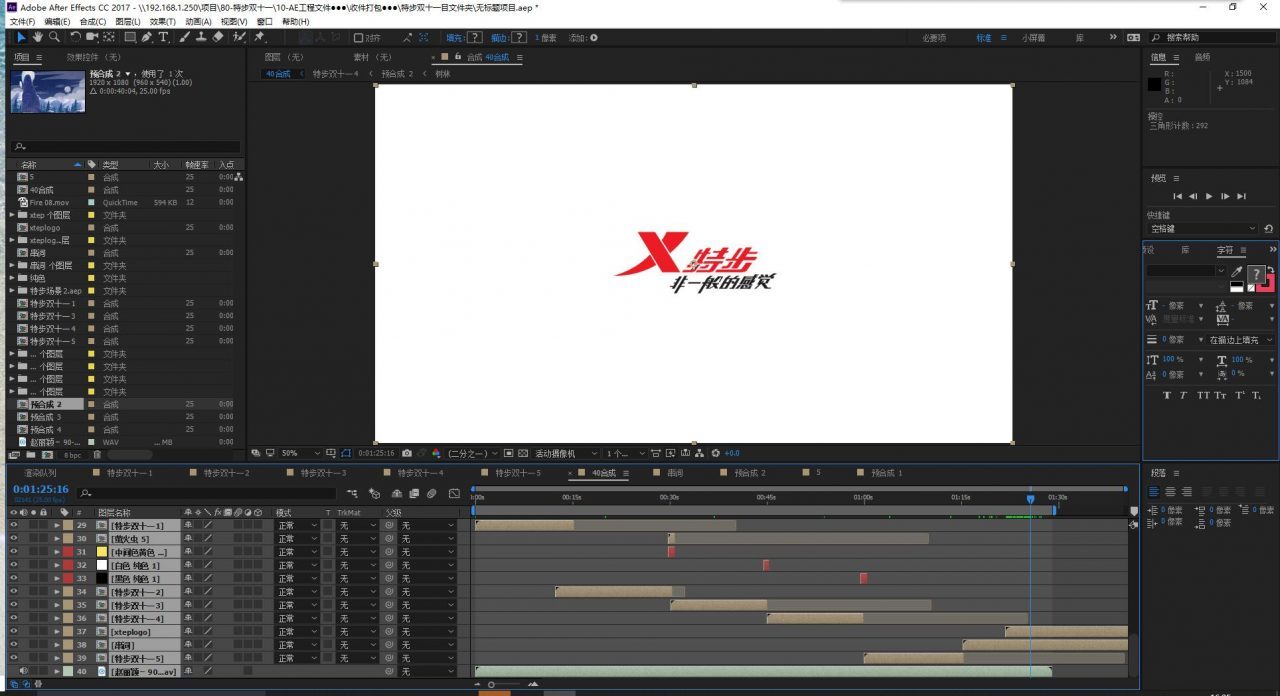Click the timeline zoom slider handle

[x=491, y=685]
